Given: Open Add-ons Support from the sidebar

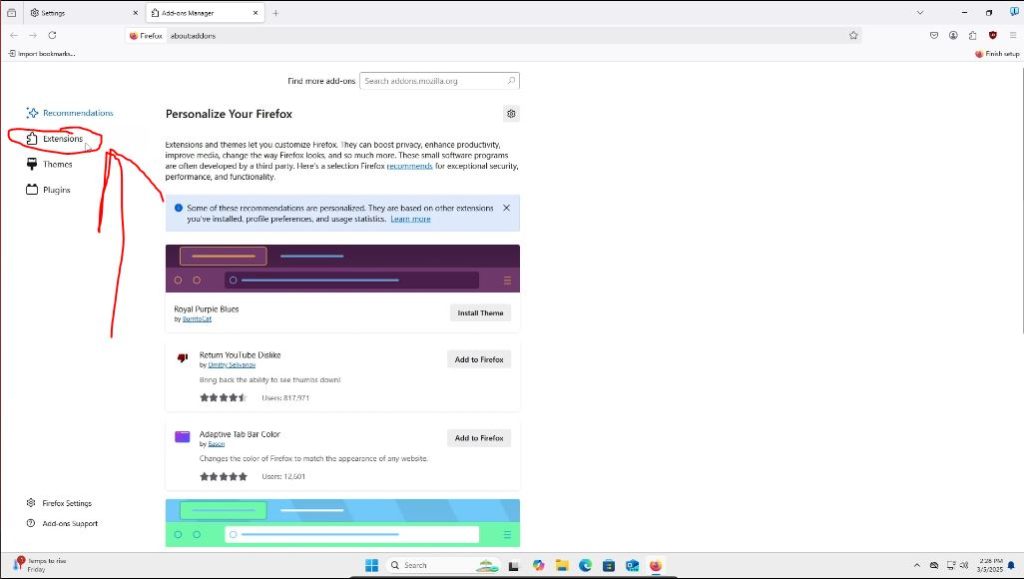Looking at the screenshot, I should (61, 524).
